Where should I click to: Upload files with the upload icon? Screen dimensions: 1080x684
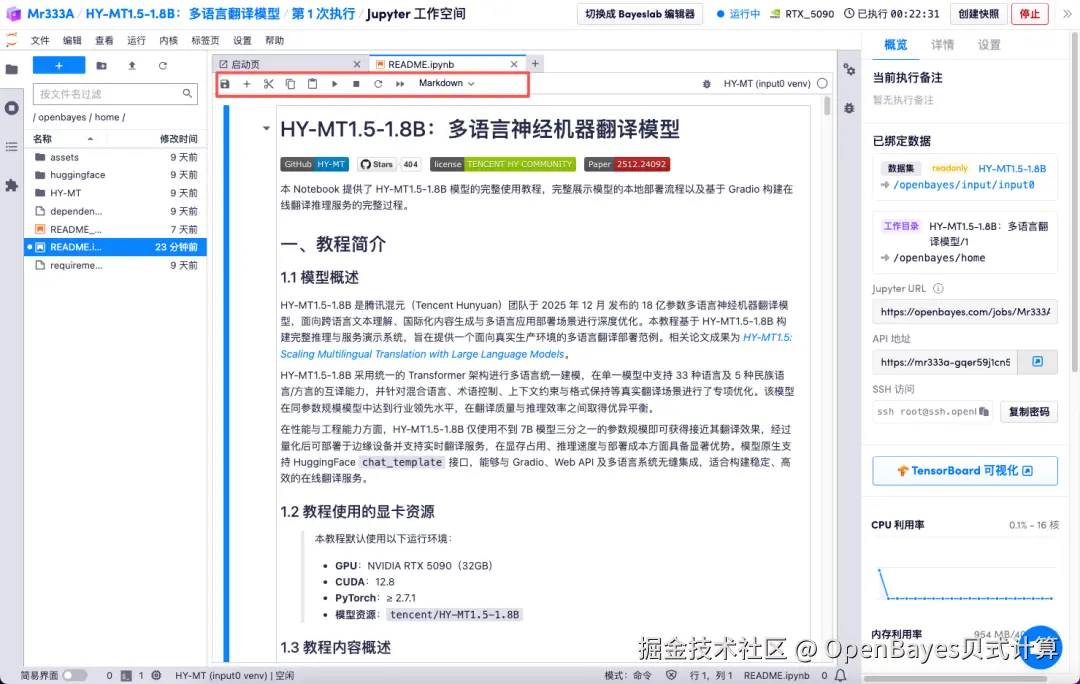(x=132, y=65)
